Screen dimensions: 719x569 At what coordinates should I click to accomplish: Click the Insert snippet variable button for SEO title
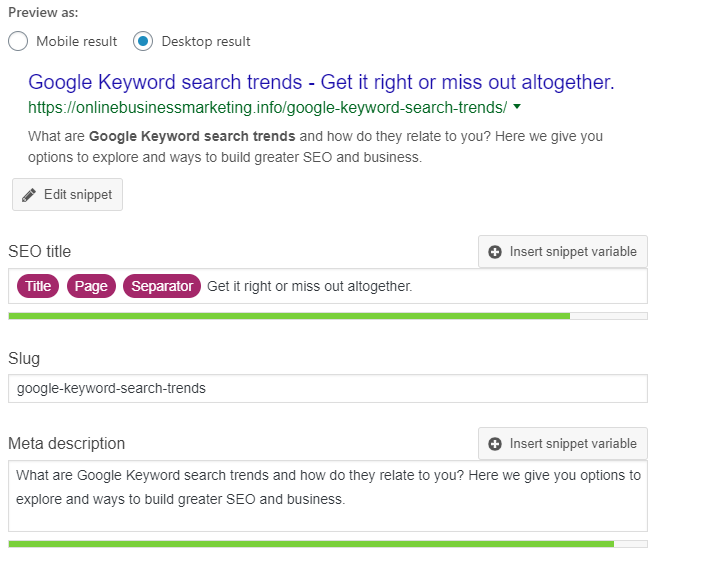tap(563, 252)
